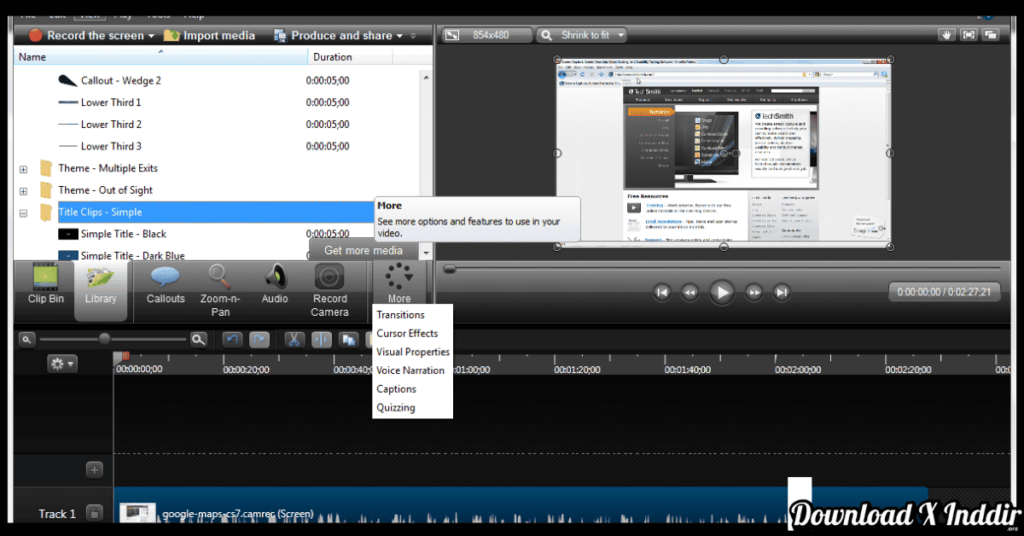Jump to previous clip button
Image resolution: width=1024 pixels, height=536 pixels.
coord(662,292)
